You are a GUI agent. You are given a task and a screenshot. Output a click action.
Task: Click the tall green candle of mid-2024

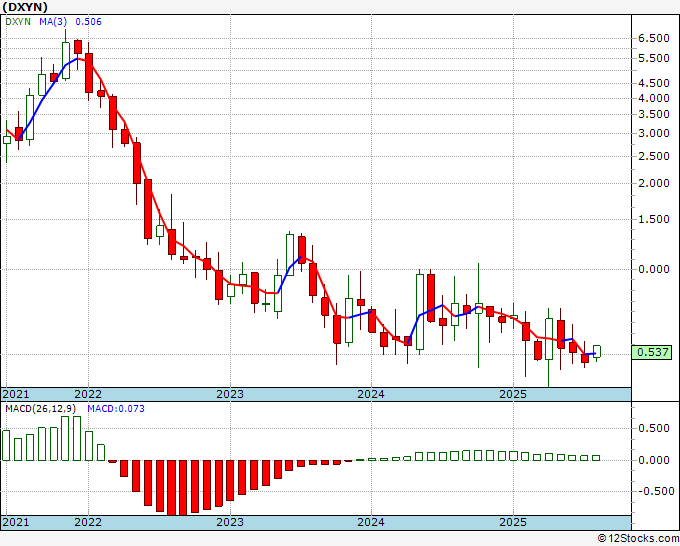pyautogui.click(x=420, y=312)
